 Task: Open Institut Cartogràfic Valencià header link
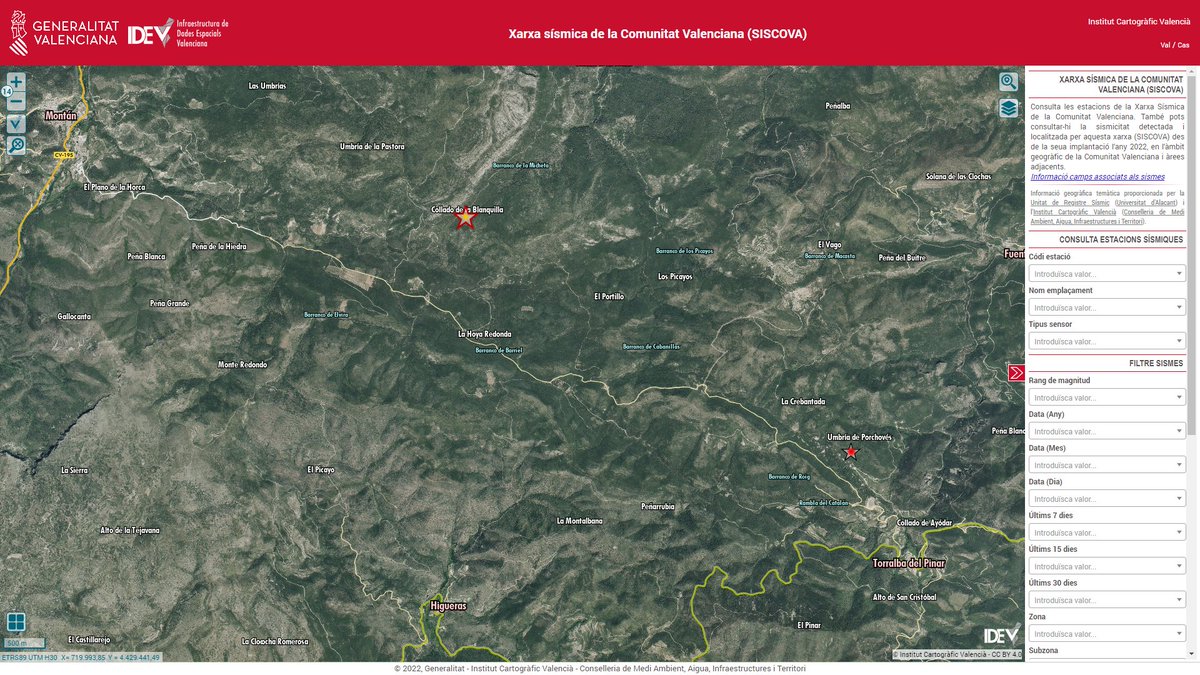[x=1139, y=21]
